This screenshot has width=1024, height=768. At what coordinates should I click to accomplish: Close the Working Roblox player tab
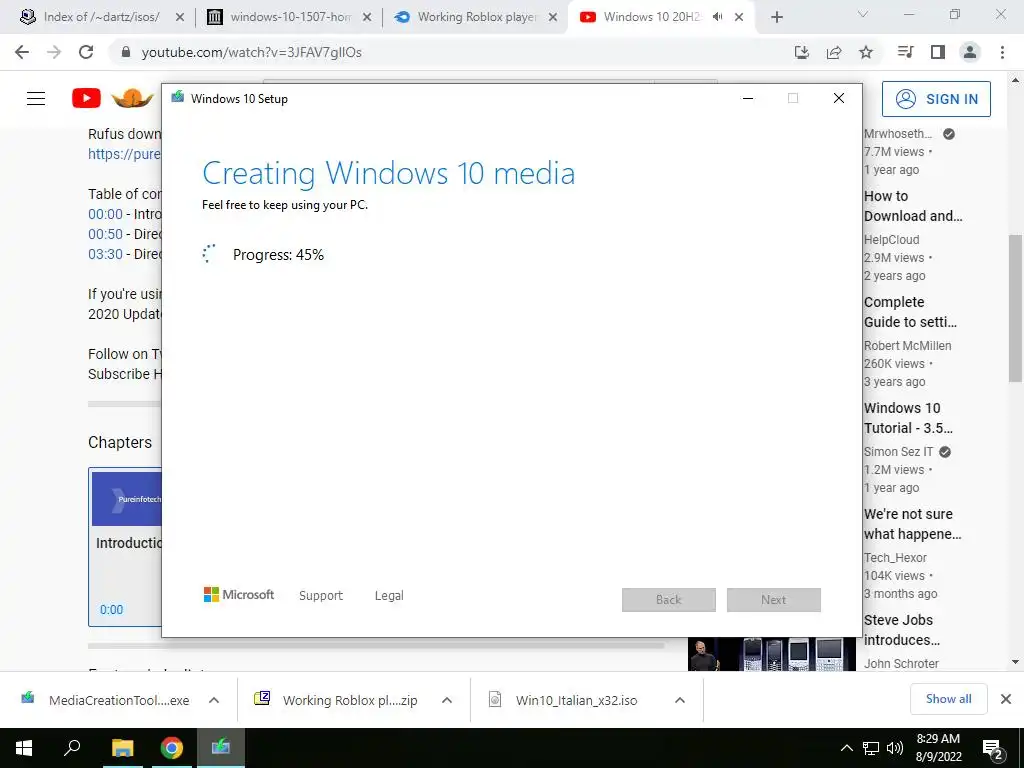click(x=553, y=18)
